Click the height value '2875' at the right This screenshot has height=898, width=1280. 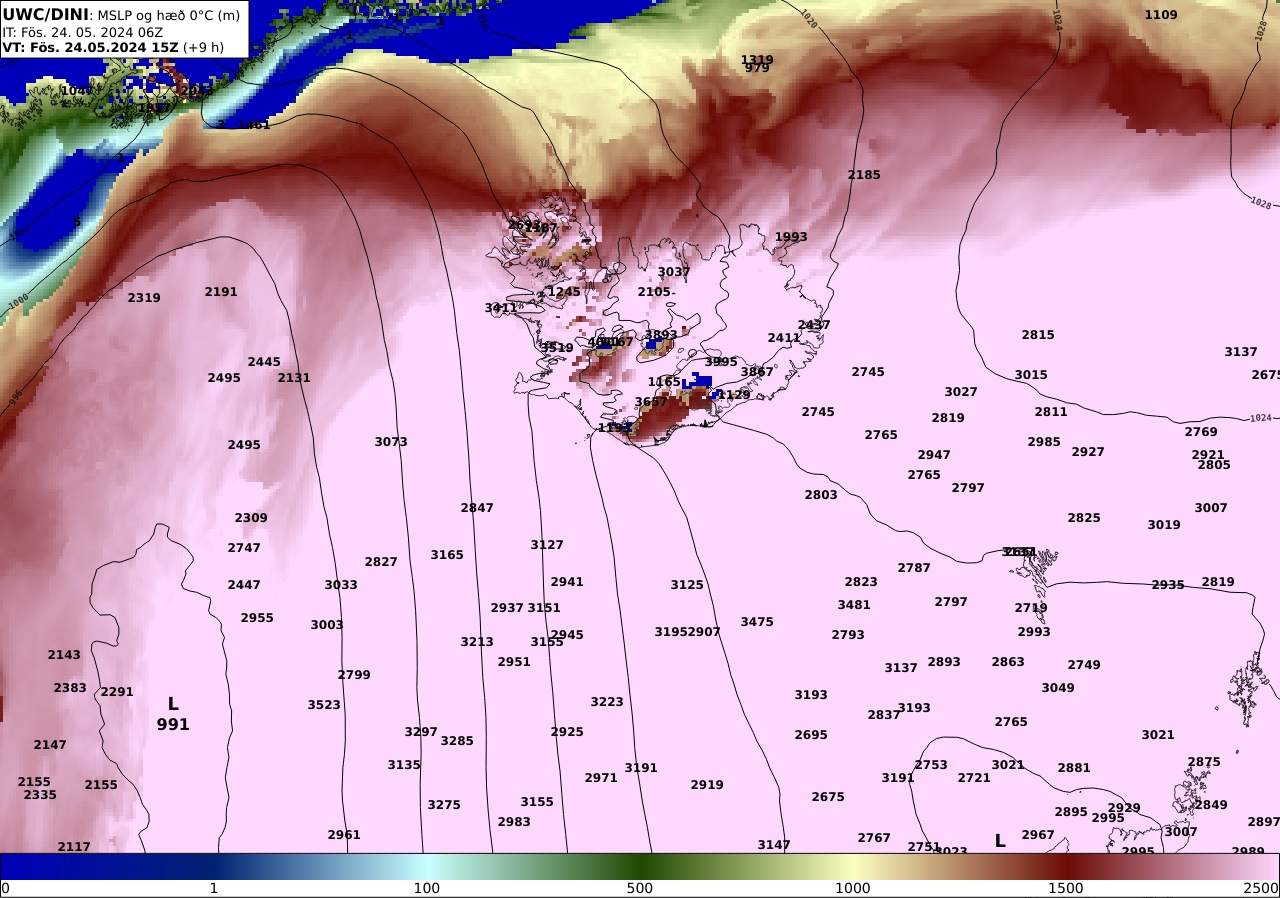[x=1204, y=762]
